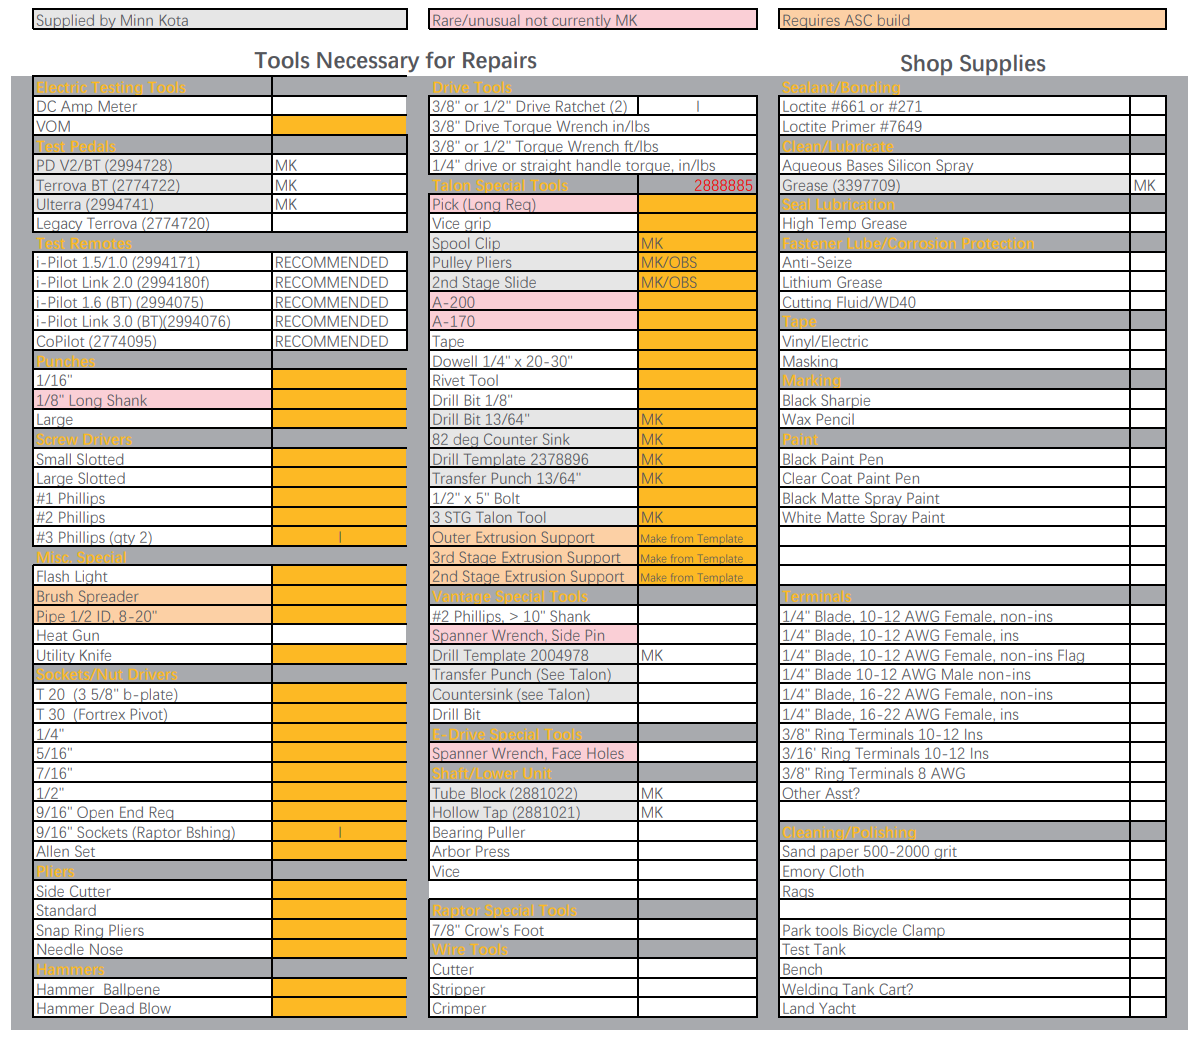1197x1039 pixels.
Task: Click the 'Terminals' section header
Action: [x=954, y=596]
